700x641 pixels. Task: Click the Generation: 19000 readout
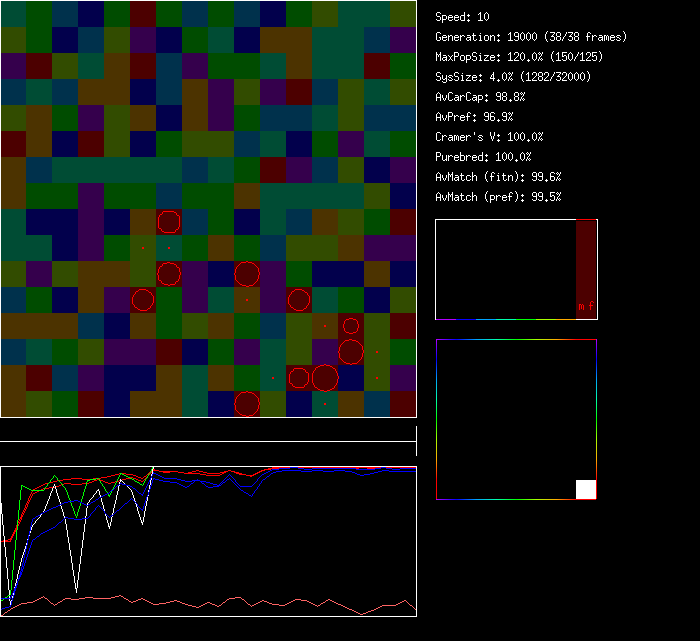click(531, 37)
